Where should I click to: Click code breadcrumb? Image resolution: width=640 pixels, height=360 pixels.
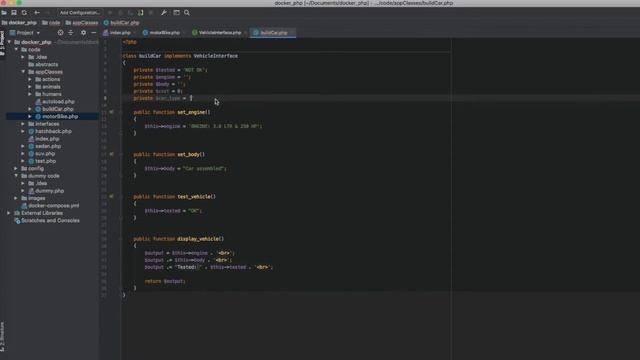51,23
